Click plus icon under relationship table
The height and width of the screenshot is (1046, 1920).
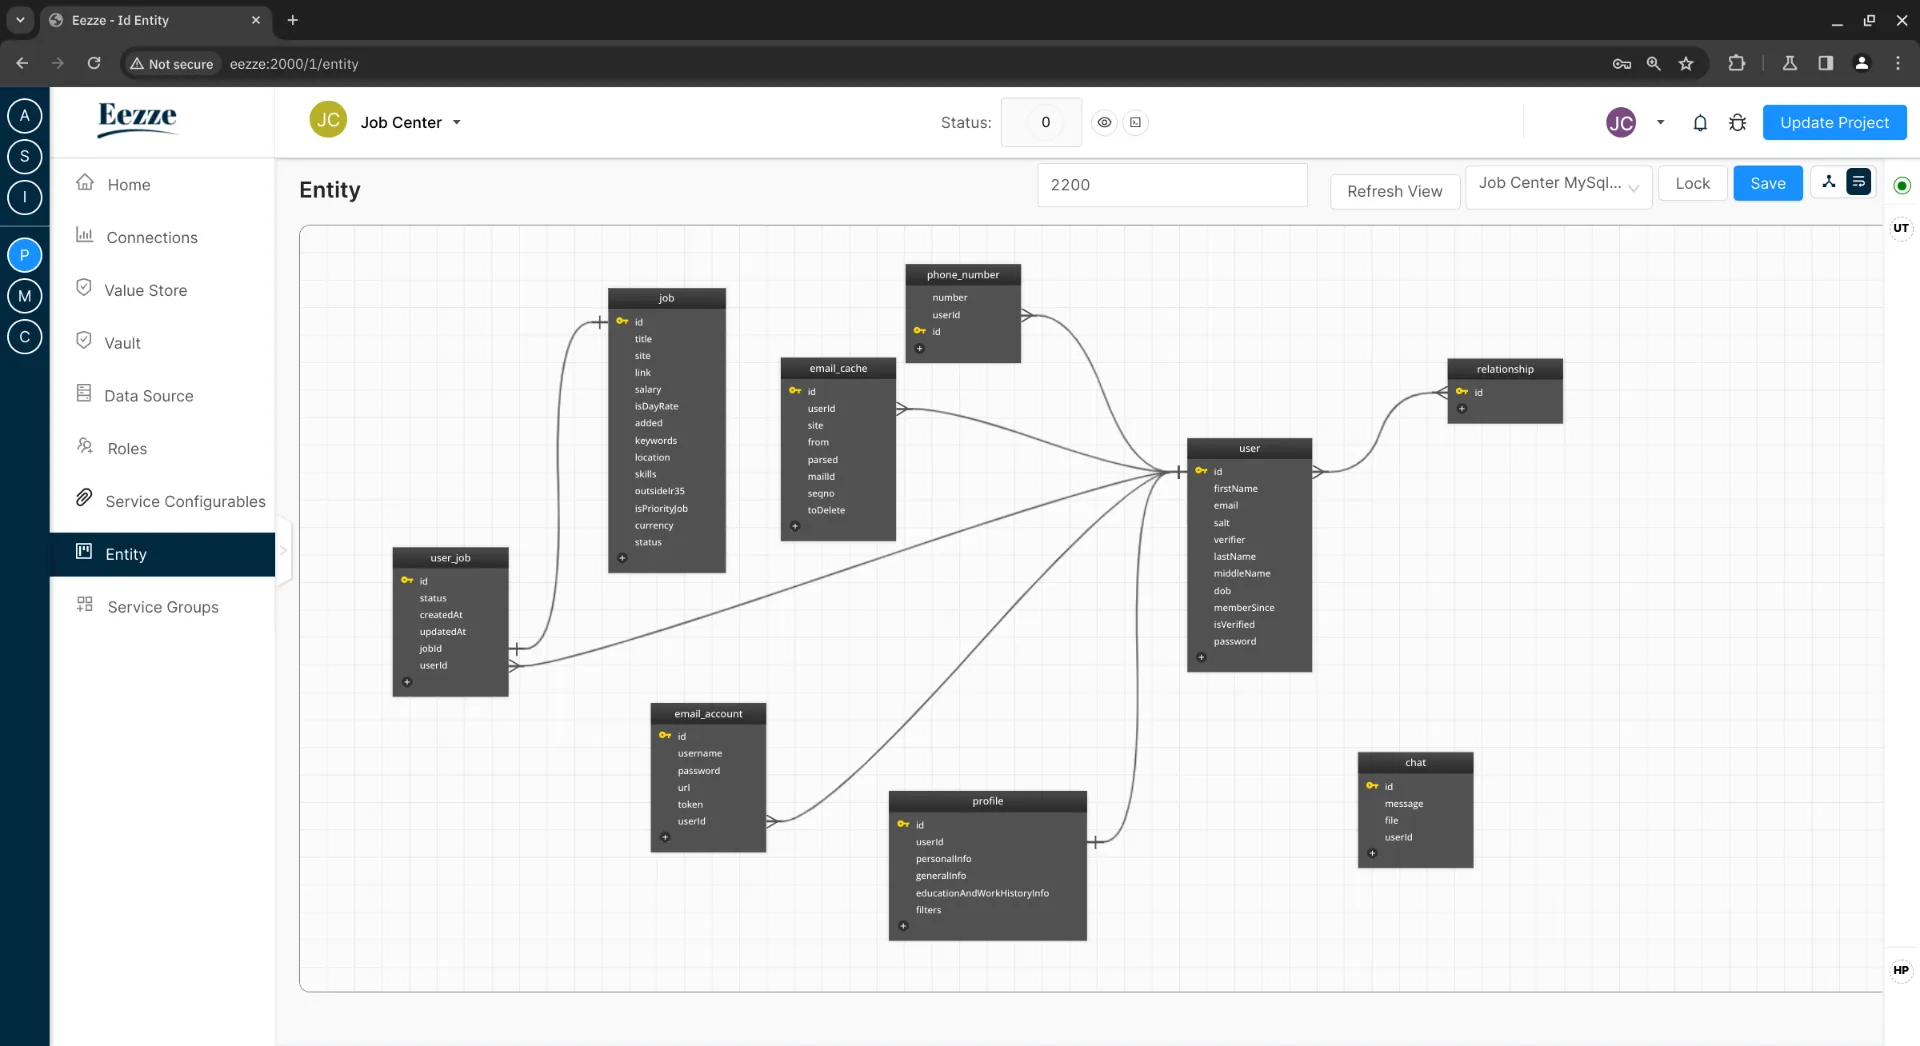[1461, 409]
